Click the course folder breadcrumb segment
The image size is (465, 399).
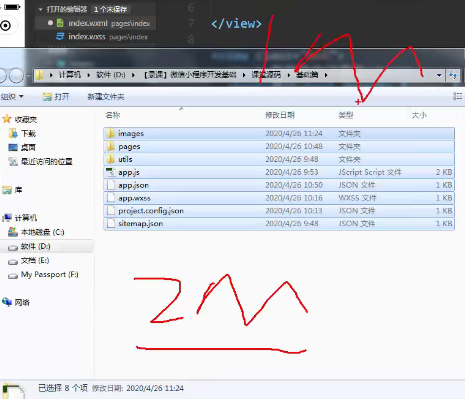[190, 75]
